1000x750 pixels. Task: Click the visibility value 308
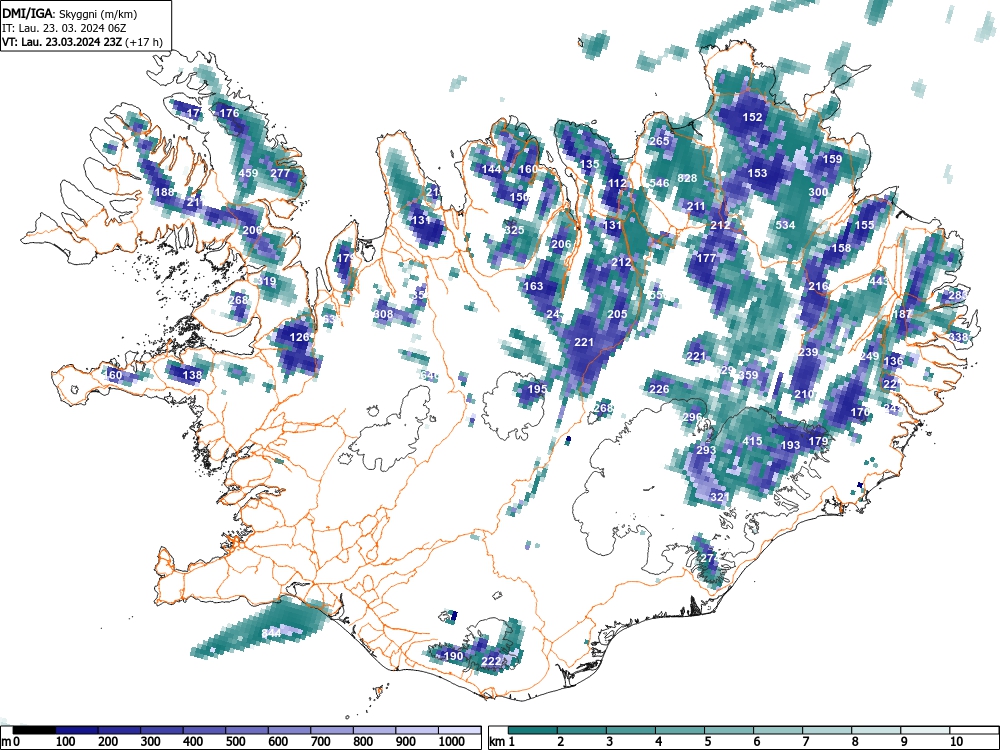[383, 314]
